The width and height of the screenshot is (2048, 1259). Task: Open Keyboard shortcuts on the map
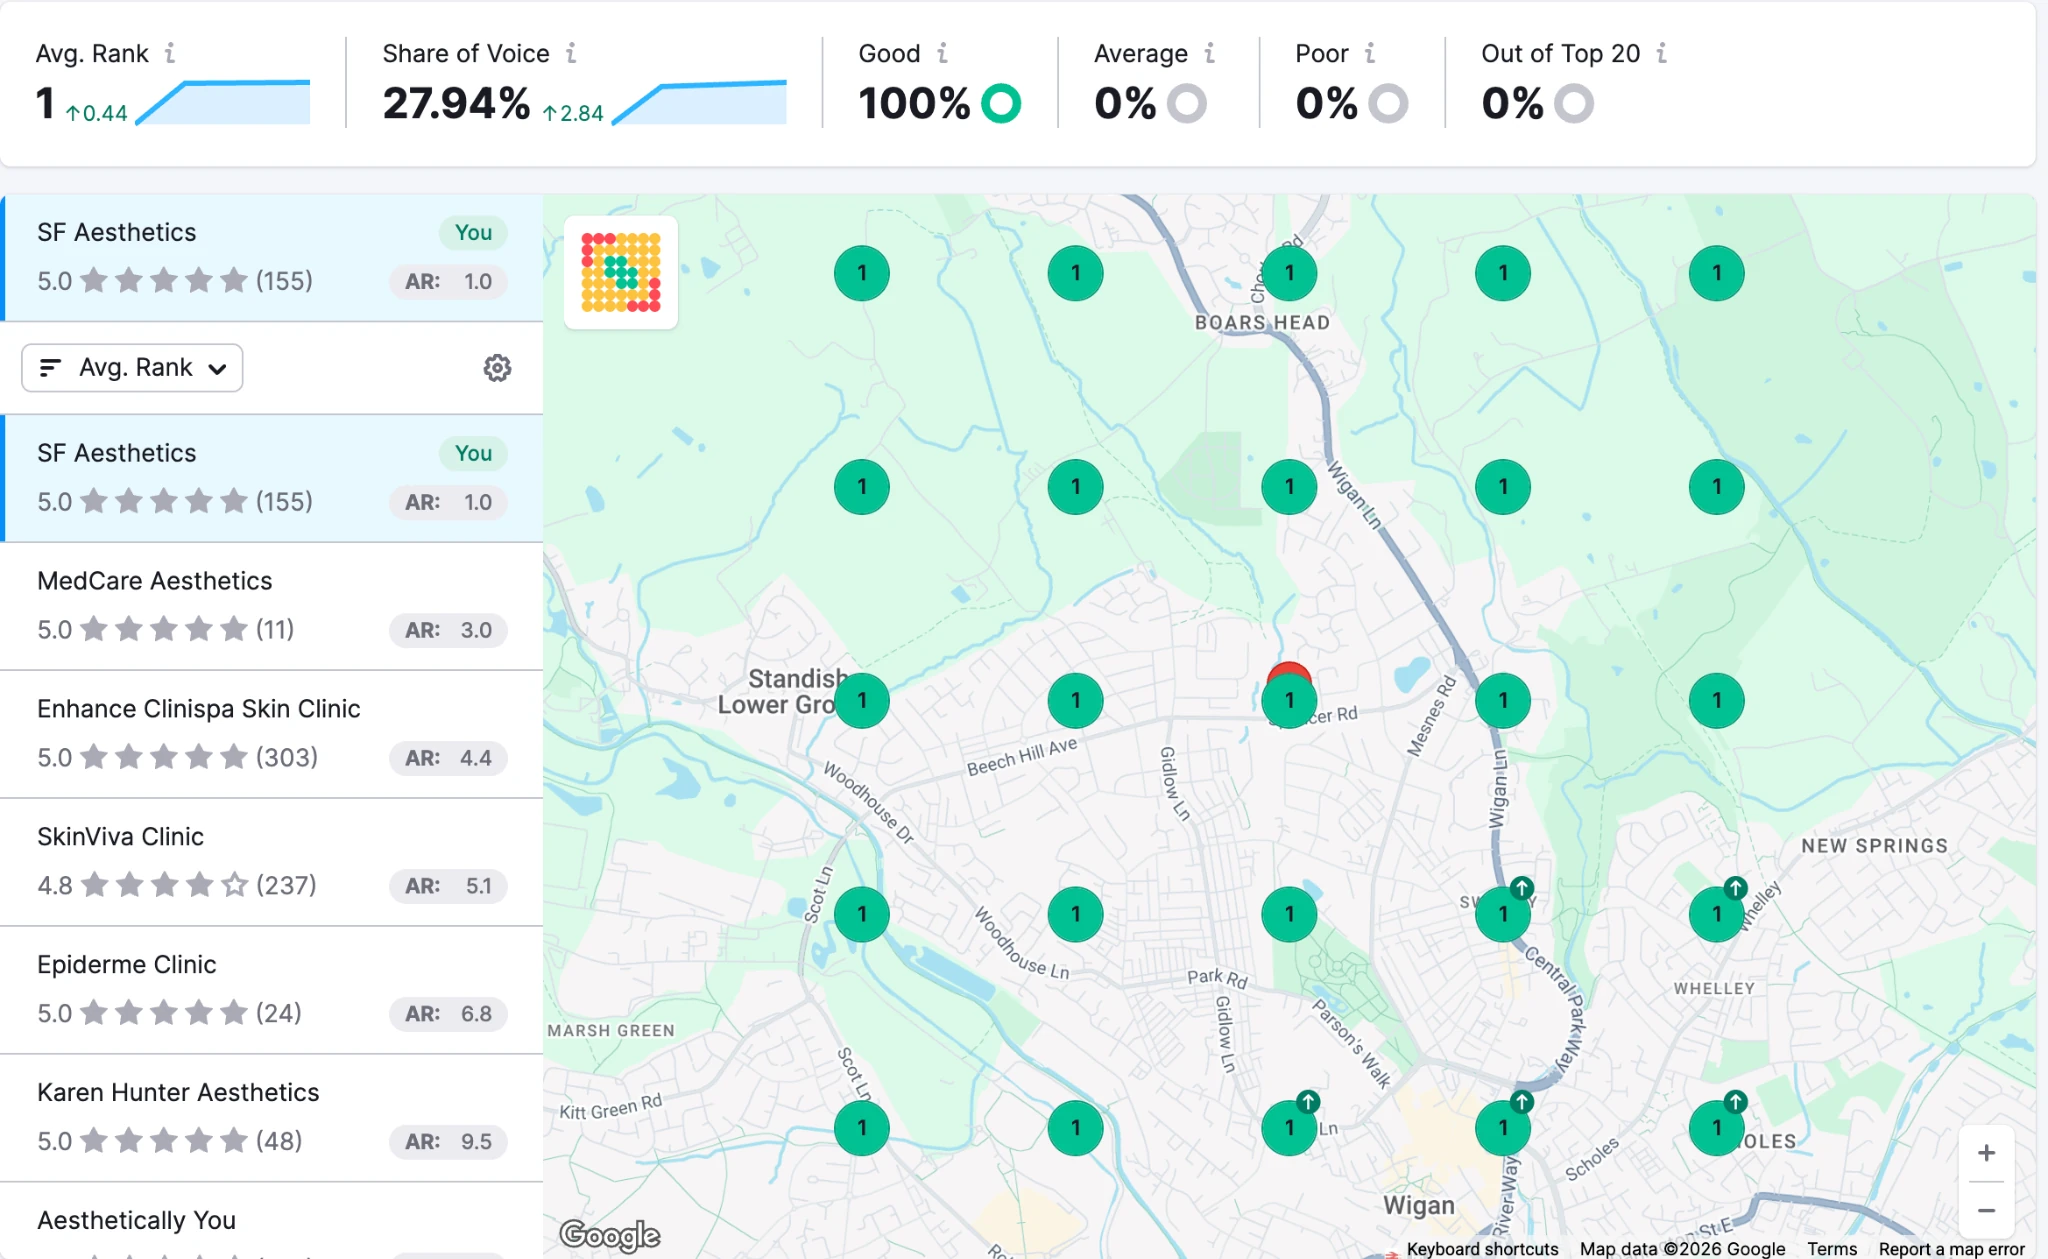point(1482,1248)
